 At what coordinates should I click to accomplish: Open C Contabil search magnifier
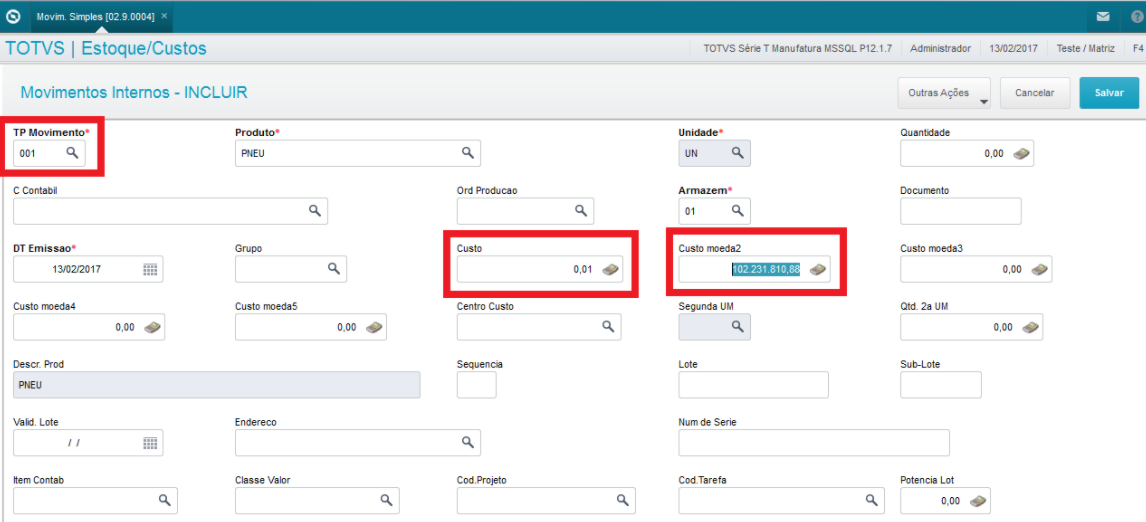314,211
